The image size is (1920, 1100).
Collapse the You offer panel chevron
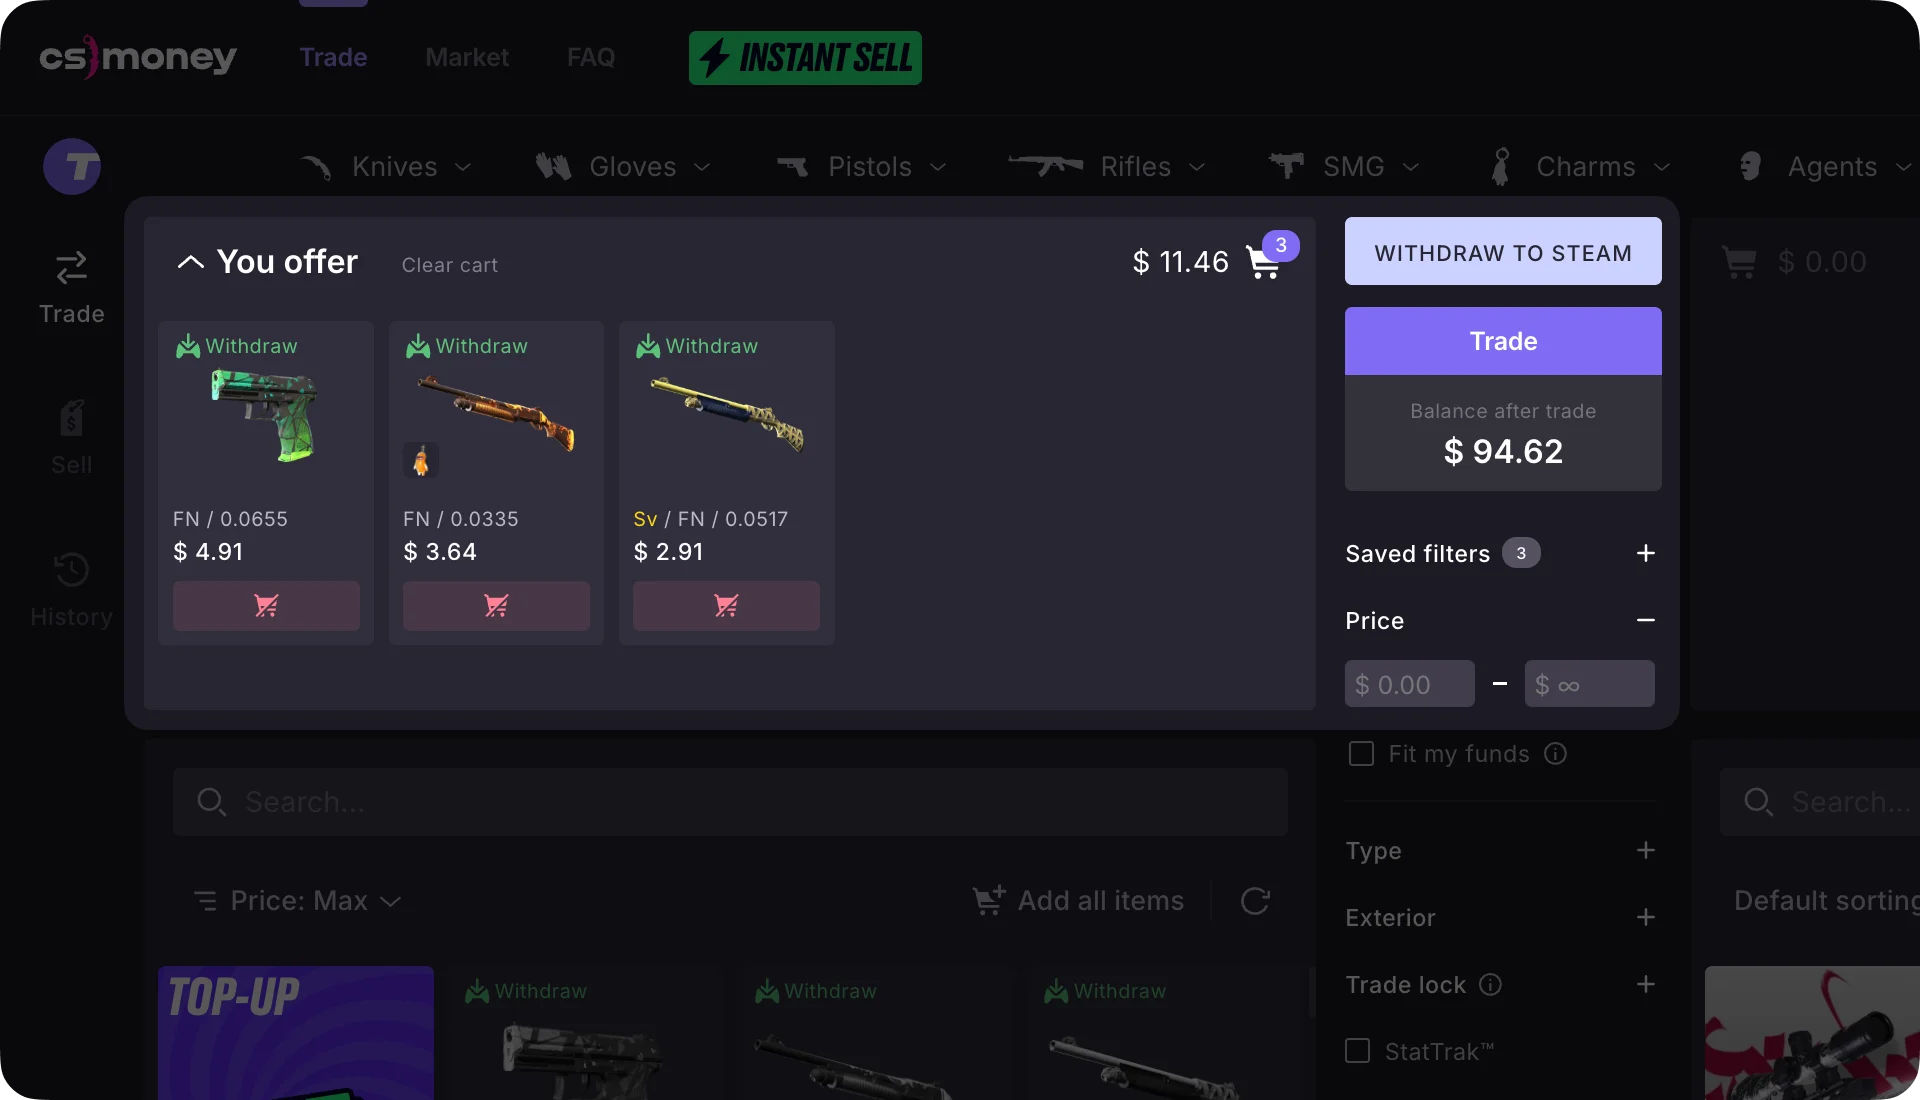[190, 262]
